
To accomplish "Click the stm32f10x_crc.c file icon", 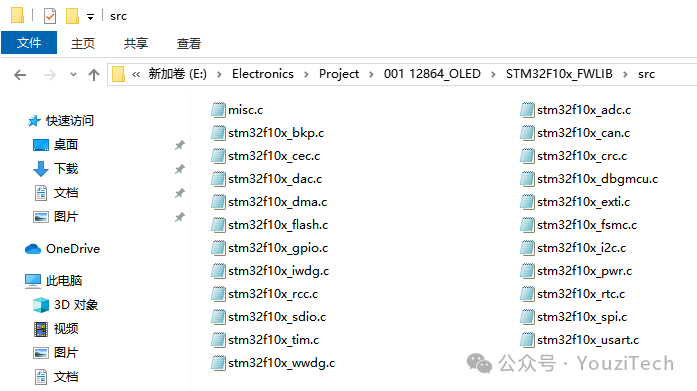I will pos(527,156).
